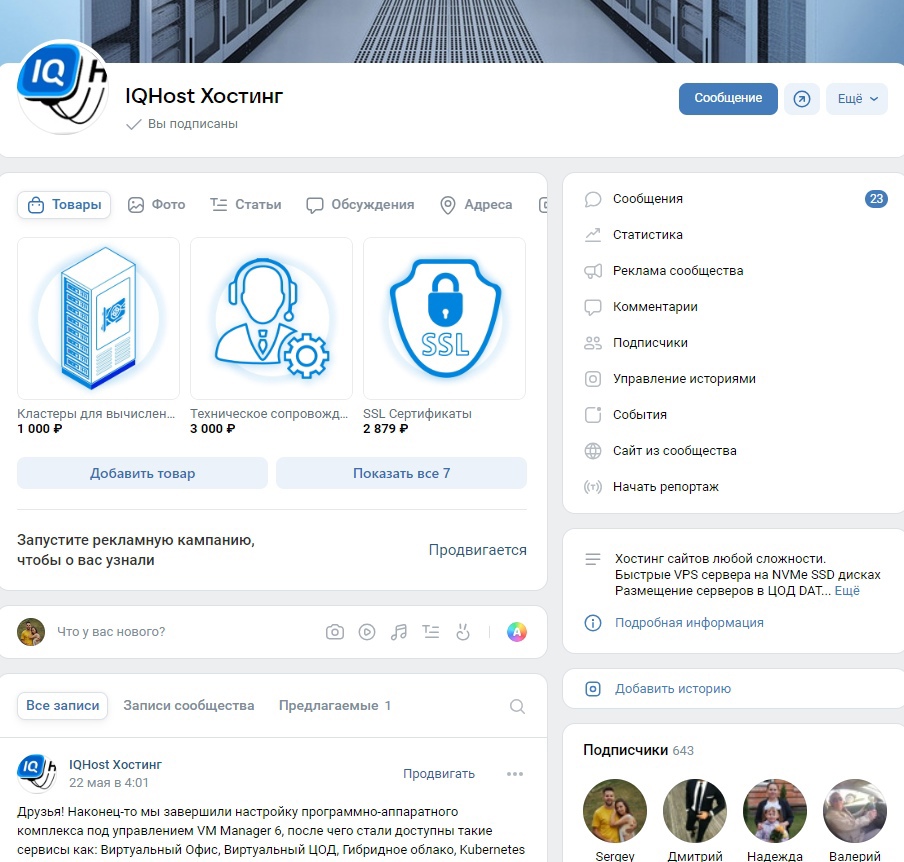The height and width of the screenshot is (862, 904).
Task: Click the Комментарии bubble icon
Action: (593, 307)
